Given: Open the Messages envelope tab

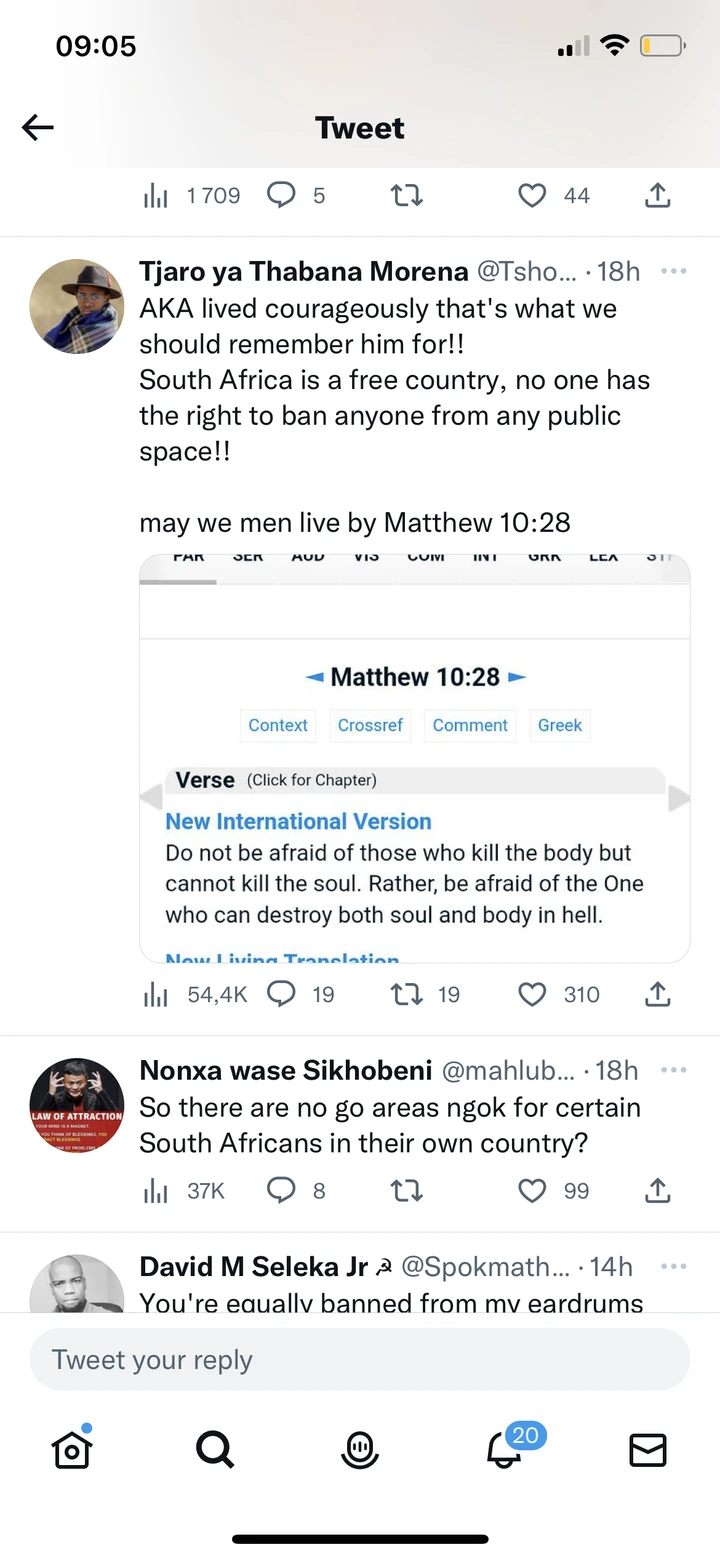Looking at the screenshot, I should pyautogui.click(x=648, y=1449).
